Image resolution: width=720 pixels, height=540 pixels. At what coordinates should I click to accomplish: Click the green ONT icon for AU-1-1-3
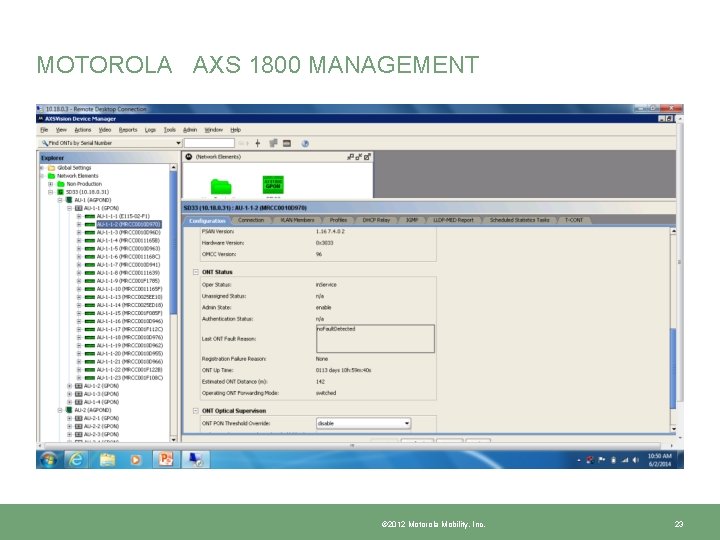pos(90,233)
